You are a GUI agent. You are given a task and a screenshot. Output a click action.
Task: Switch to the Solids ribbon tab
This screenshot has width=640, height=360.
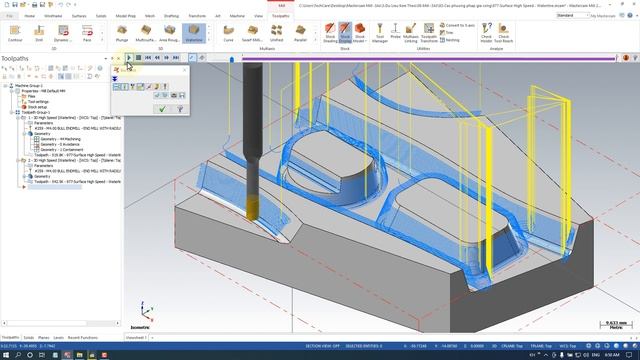pyautogui.click(x=101, y=16)
